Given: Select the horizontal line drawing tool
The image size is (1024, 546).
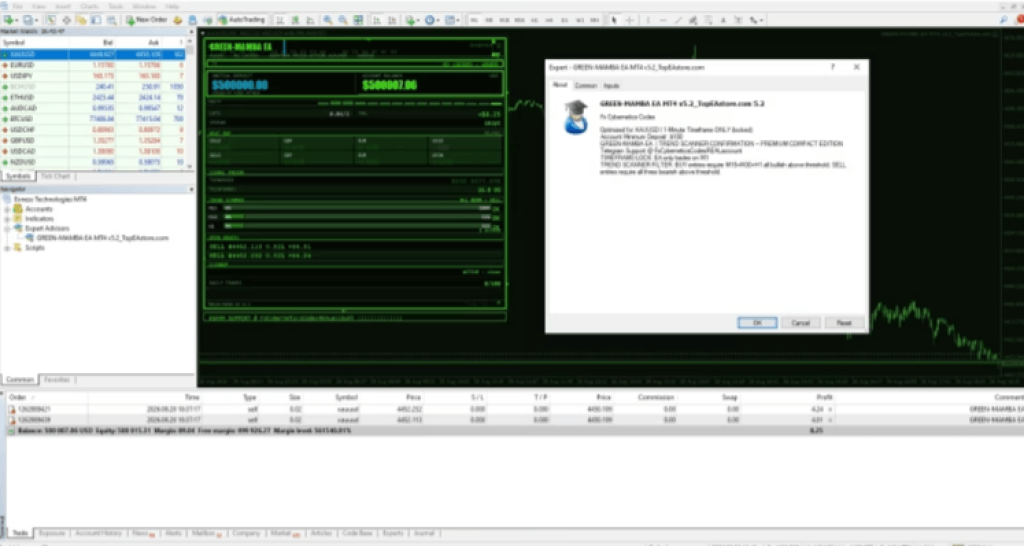Looking at the screenshot, I should [663, 20].
